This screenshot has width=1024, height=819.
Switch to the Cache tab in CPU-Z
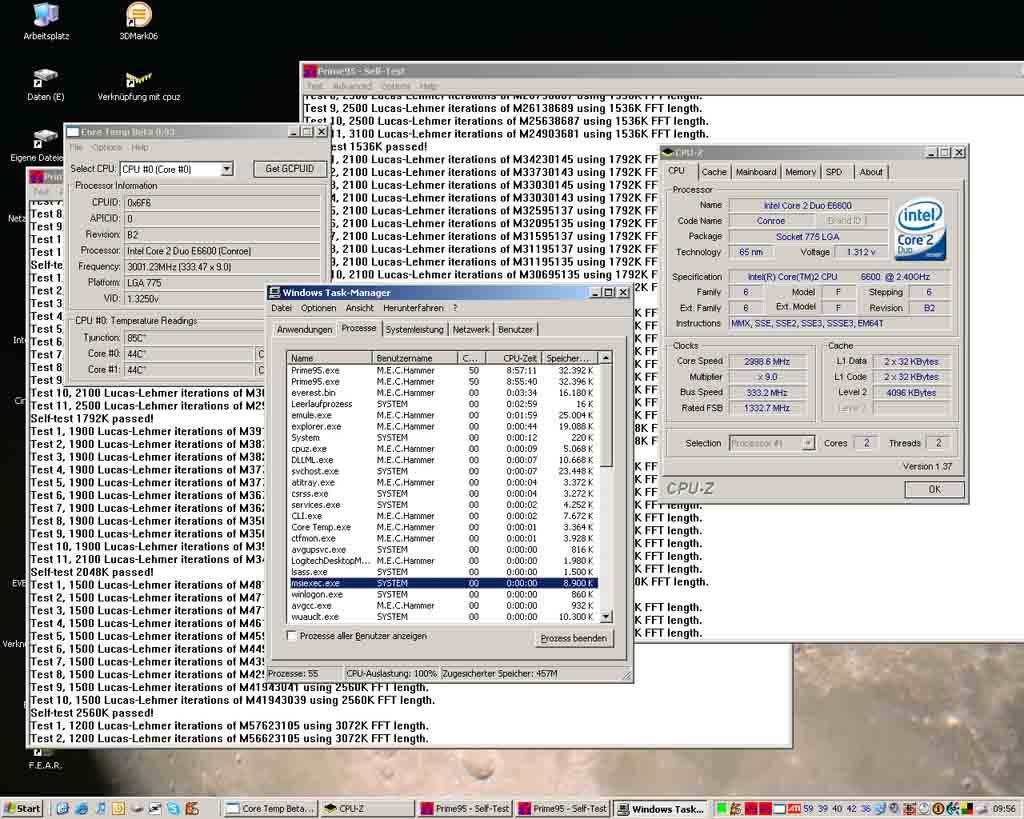point(714,172)
